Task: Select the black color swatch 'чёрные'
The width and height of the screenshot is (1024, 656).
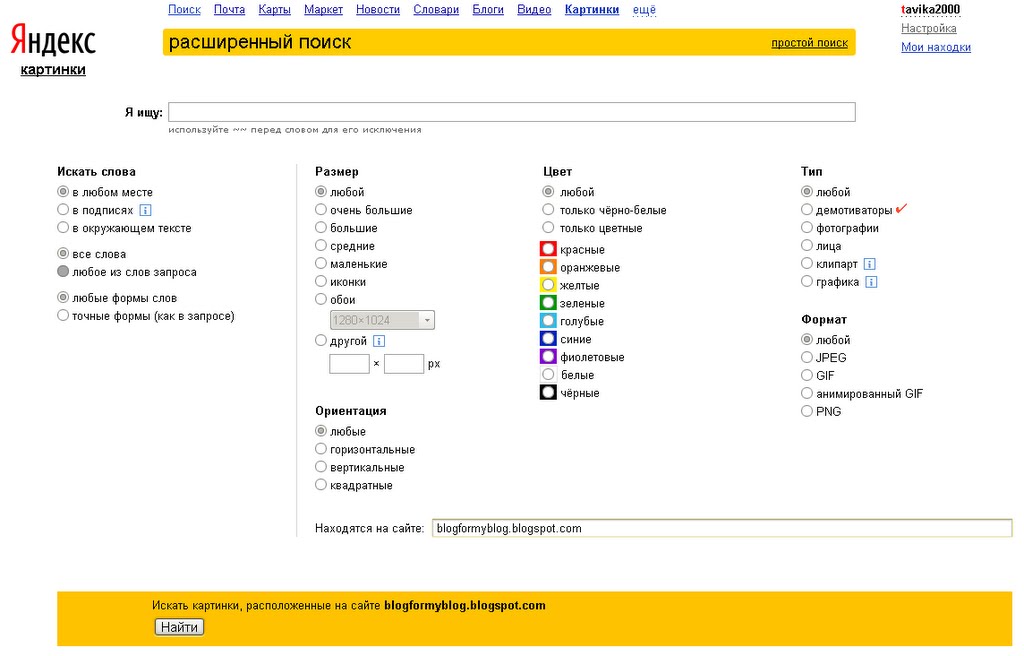Action: (548, 393)
